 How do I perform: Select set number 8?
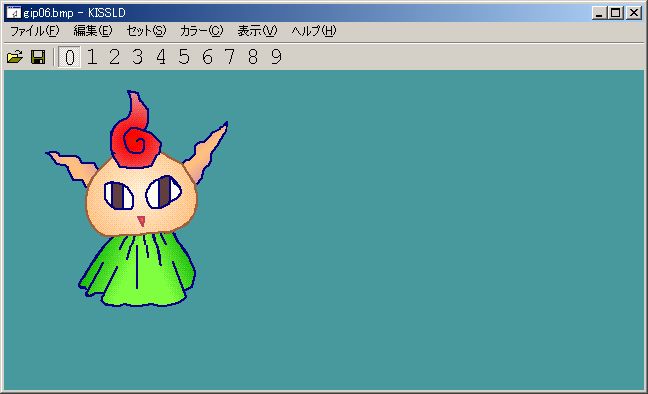point(253,57)
